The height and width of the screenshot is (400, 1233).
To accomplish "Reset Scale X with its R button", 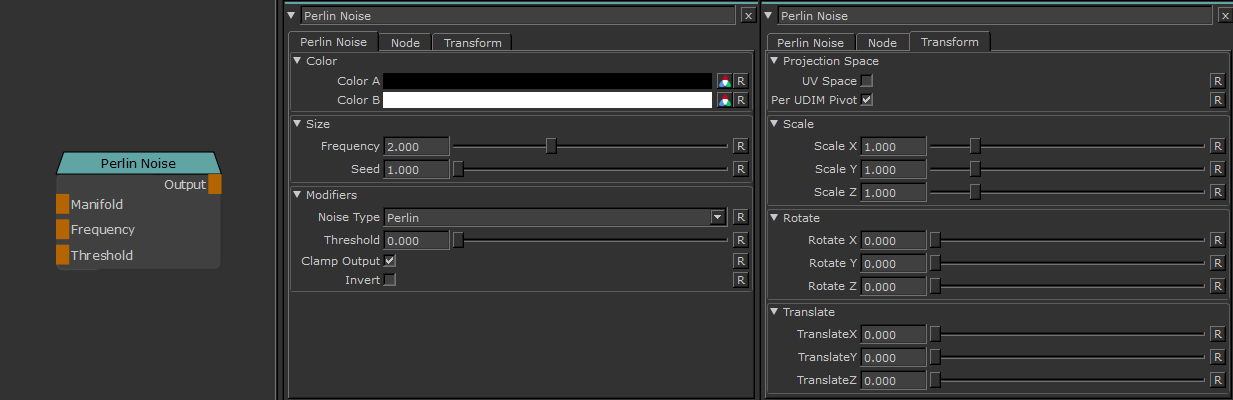I will coord(1217,146).
